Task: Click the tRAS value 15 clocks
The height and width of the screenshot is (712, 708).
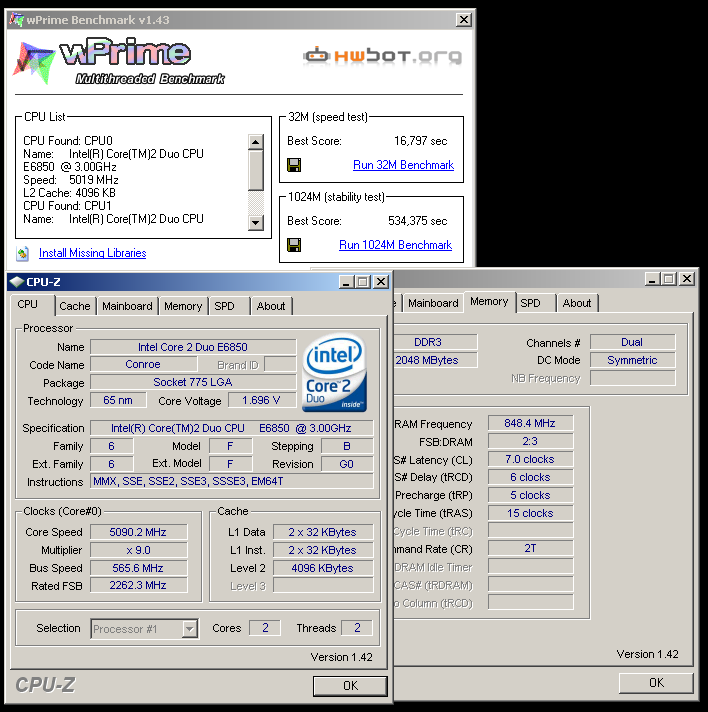Action: [x=530, y=513]
